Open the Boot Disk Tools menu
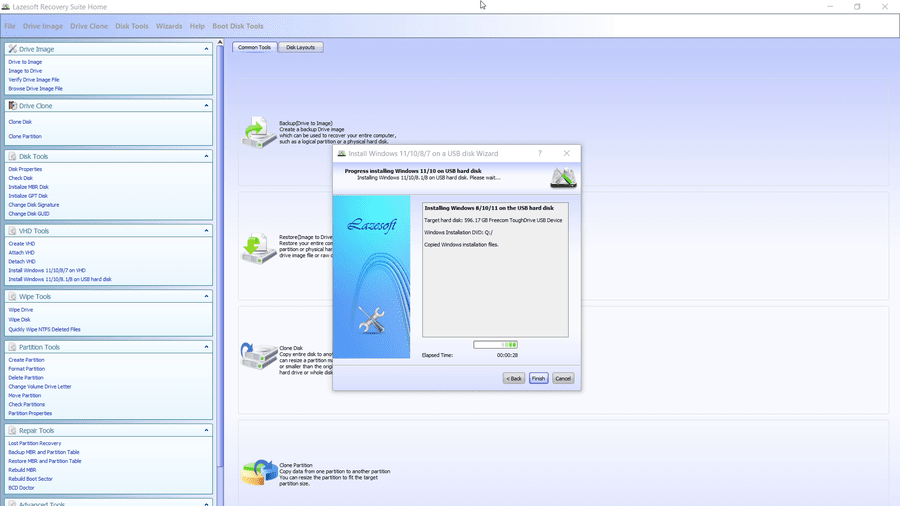900x506 pixels. coord(238,26)
